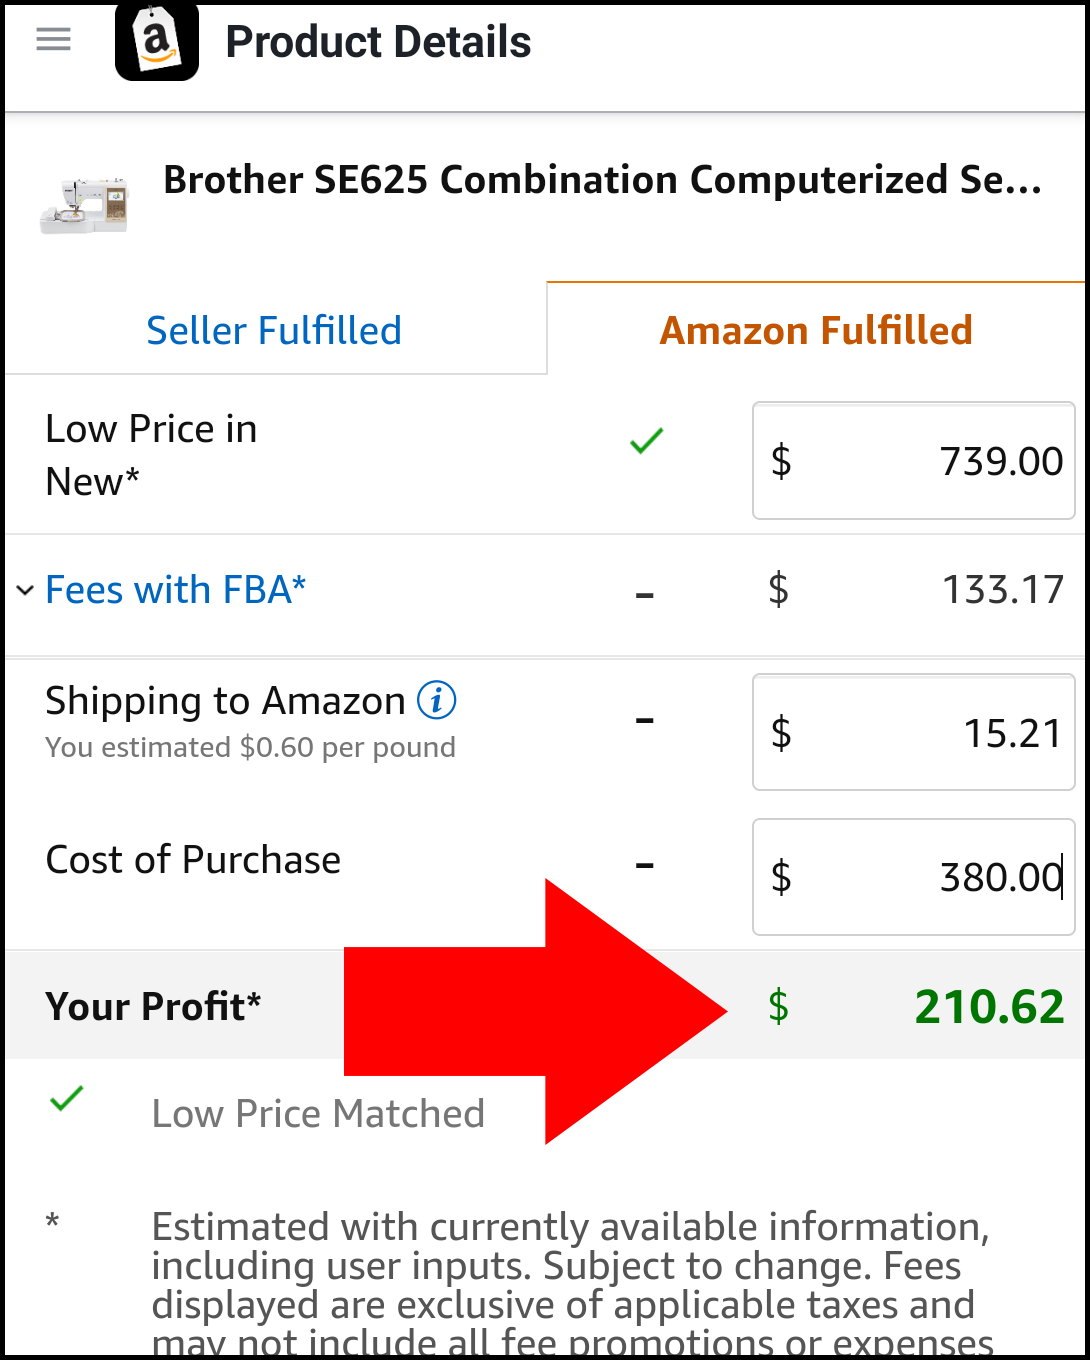Click green checkmark beside Low Price Matched
Screen dimensions: 1090x1360
(x=66, y=1099)
